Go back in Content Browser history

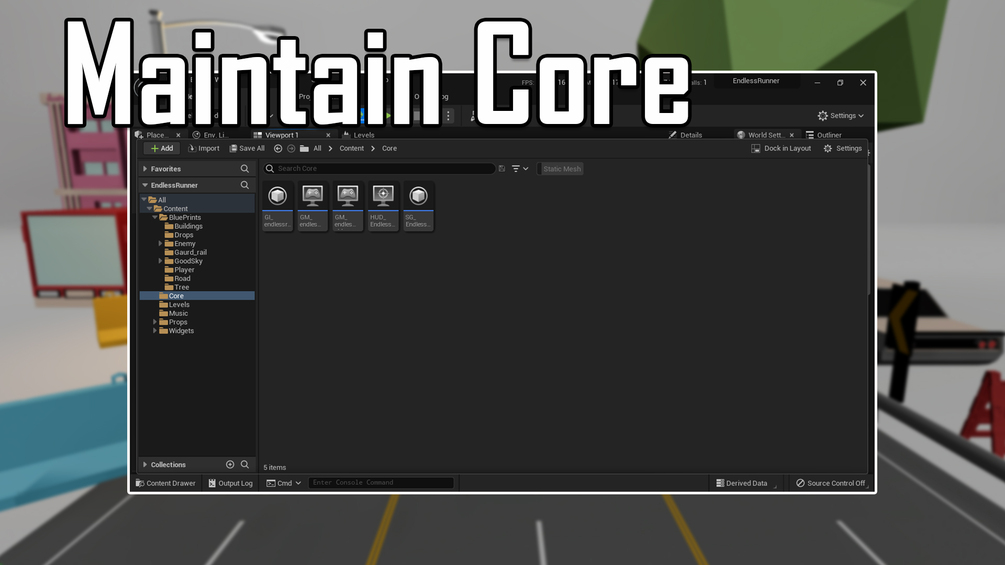278,149
